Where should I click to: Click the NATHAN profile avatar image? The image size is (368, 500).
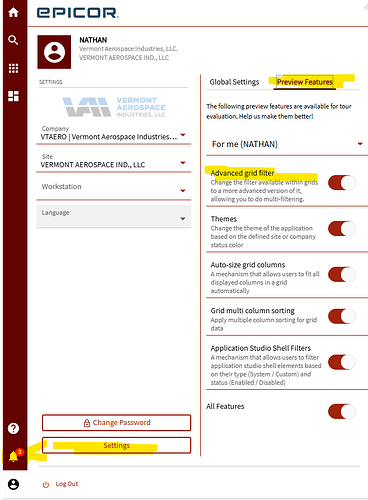pyautogui.click(x=54, y=52)
